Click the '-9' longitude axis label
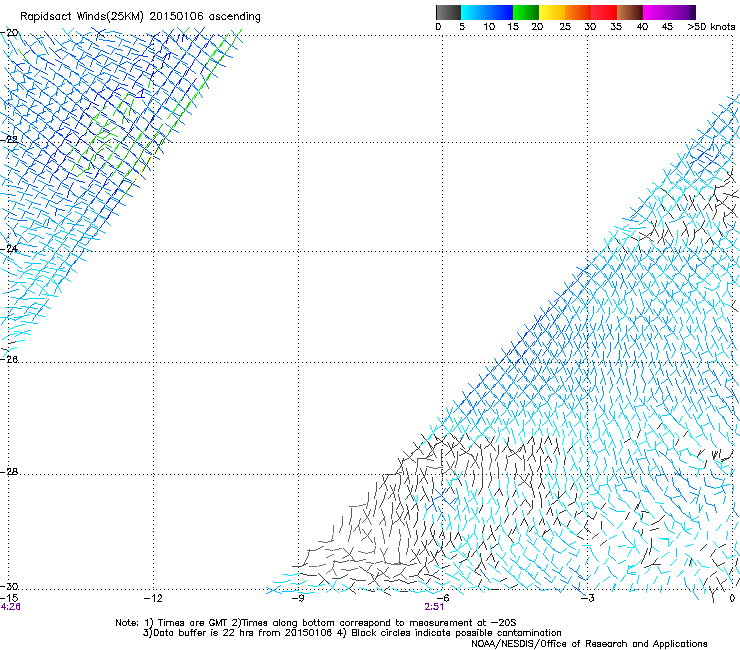Image resolution: width=740 pixels, height=650 pixels. pyautogui.click(x=298, y=598)
